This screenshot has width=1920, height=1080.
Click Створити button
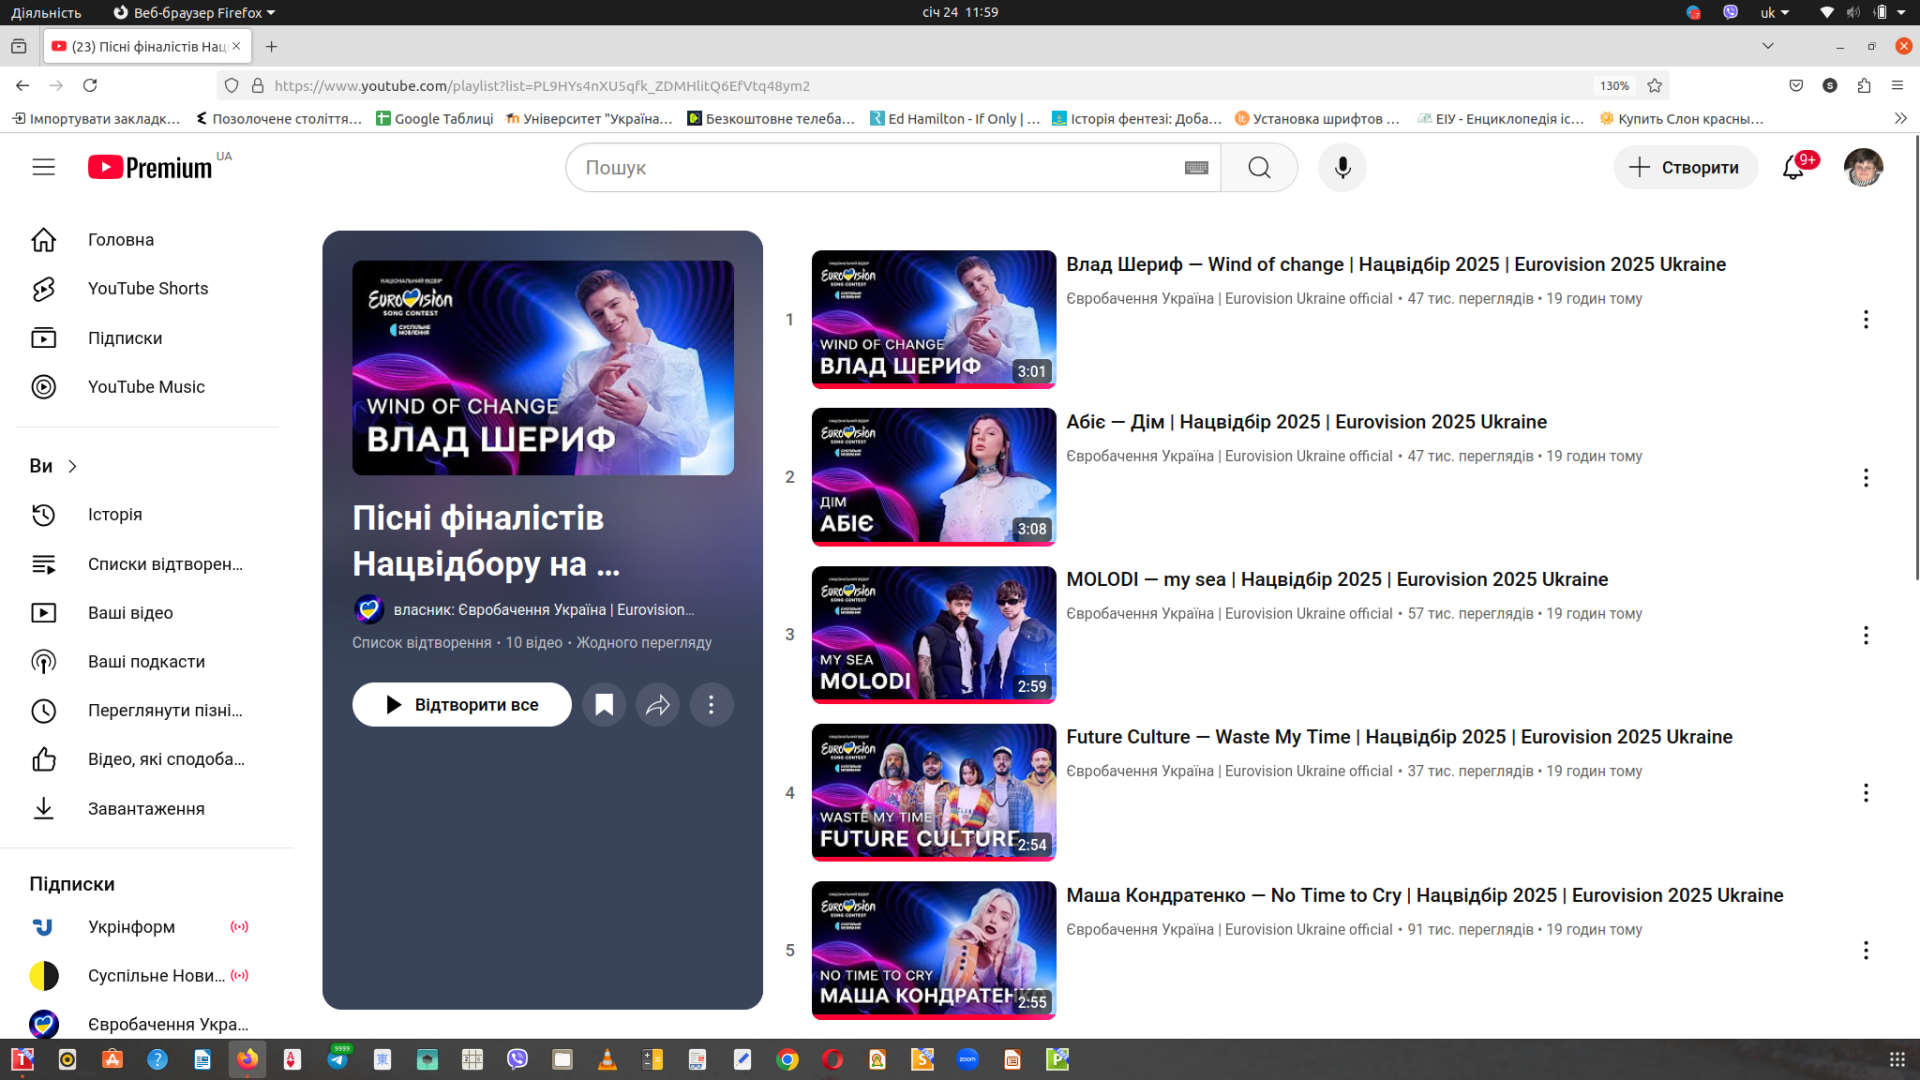[1685, 168]
